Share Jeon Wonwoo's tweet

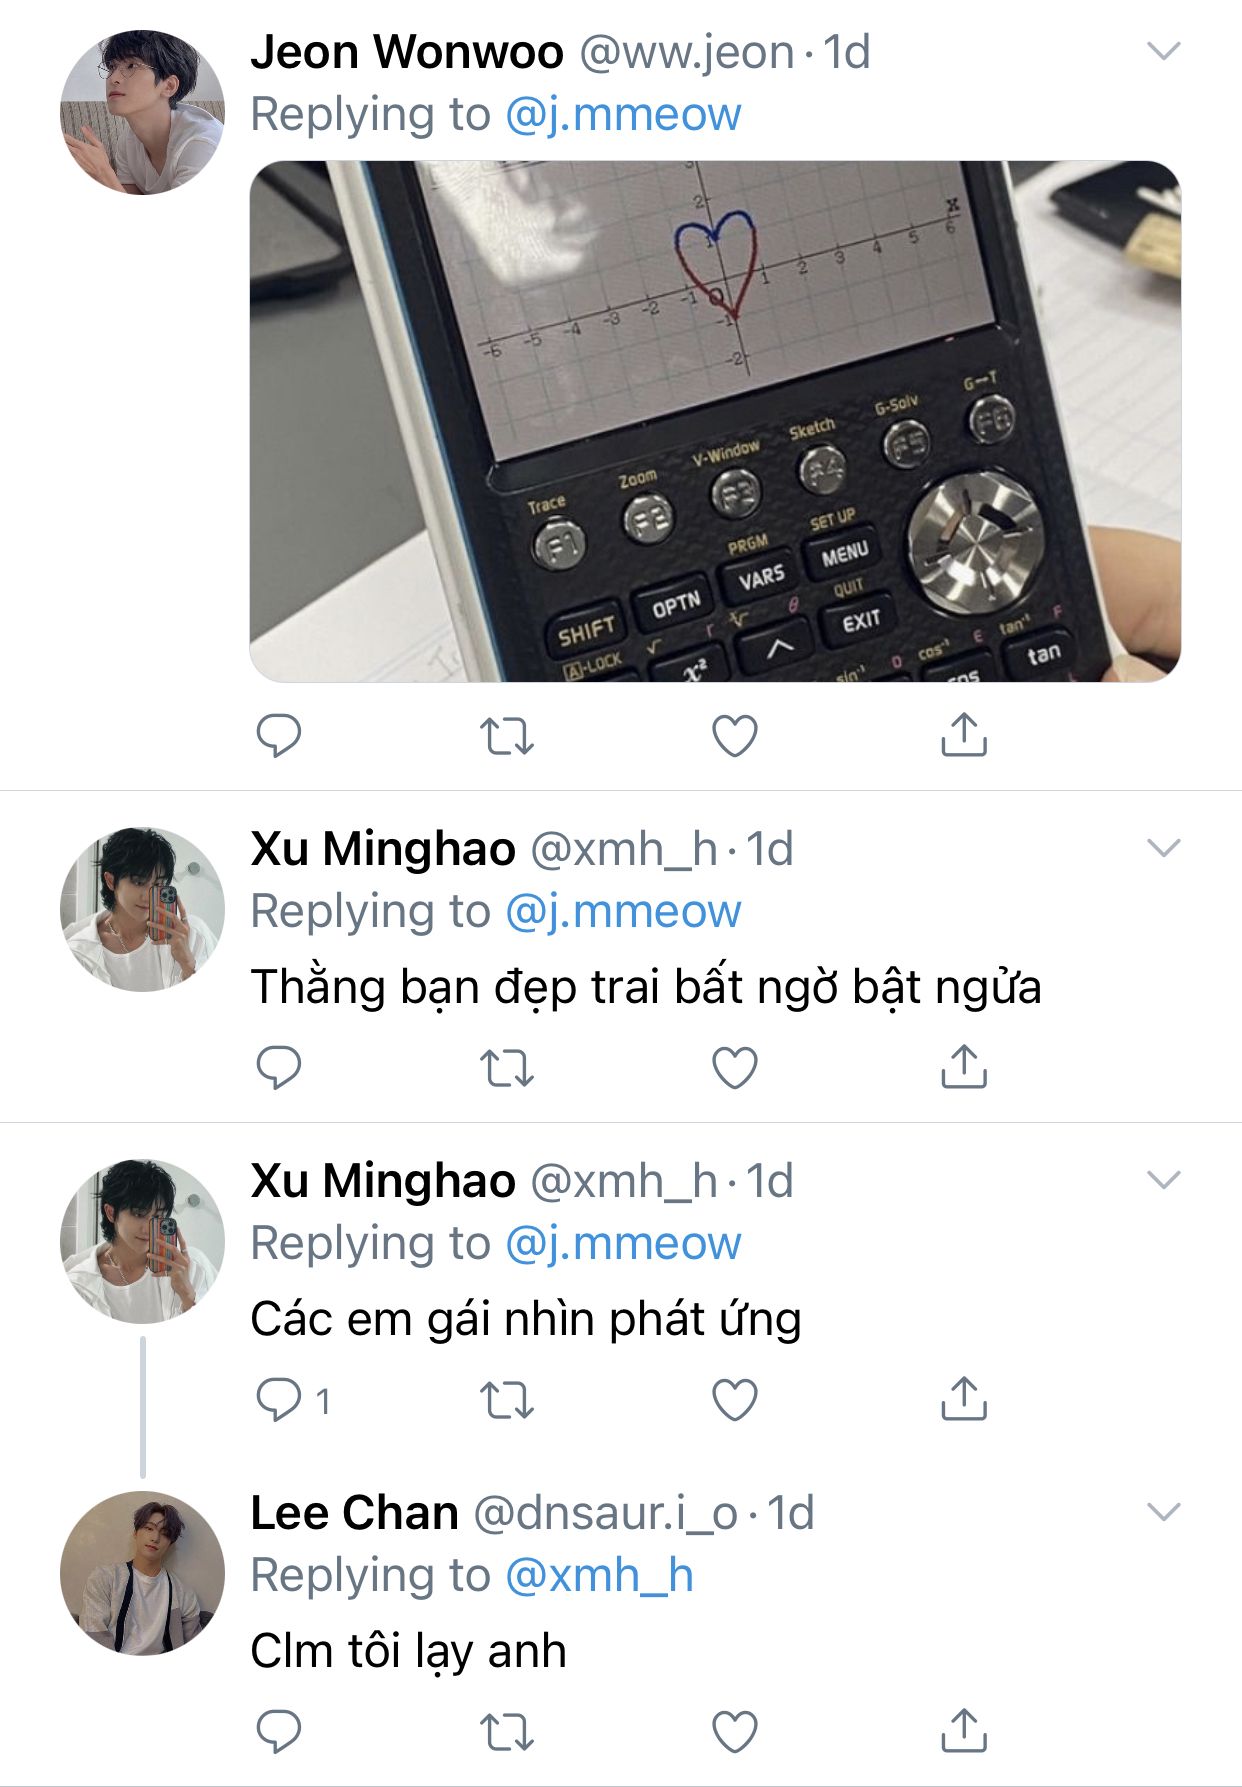(964, 734)
